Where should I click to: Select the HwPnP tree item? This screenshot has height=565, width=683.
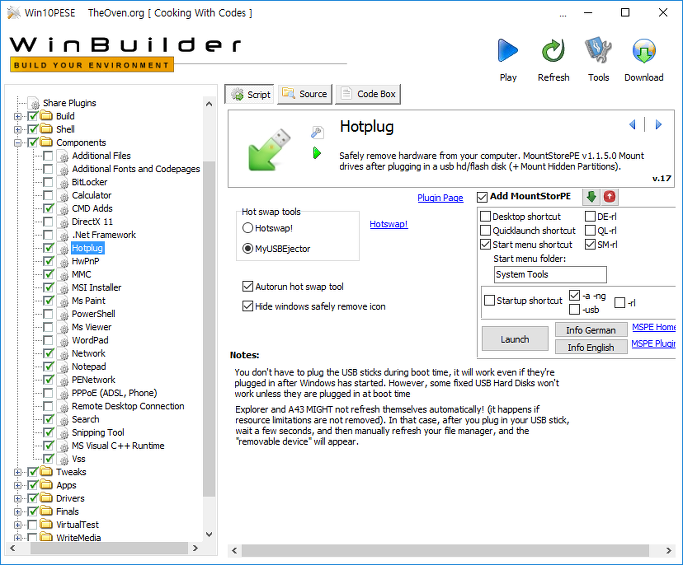(x=85, y=261)
